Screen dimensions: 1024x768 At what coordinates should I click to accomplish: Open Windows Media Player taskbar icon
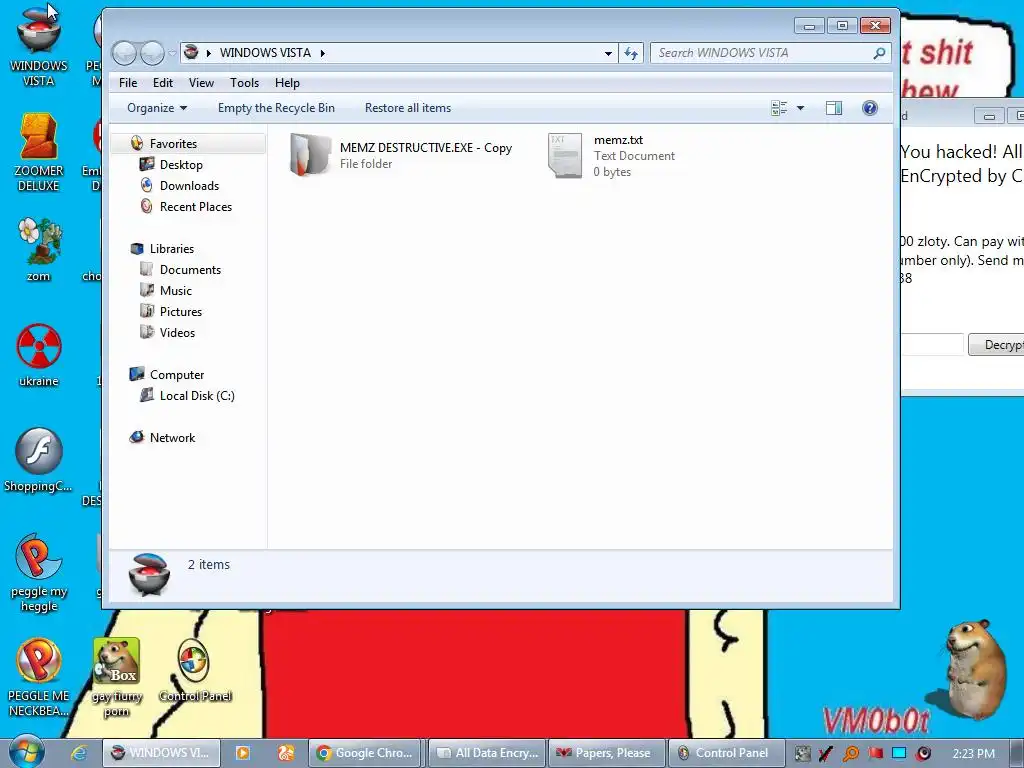[242, 753]
